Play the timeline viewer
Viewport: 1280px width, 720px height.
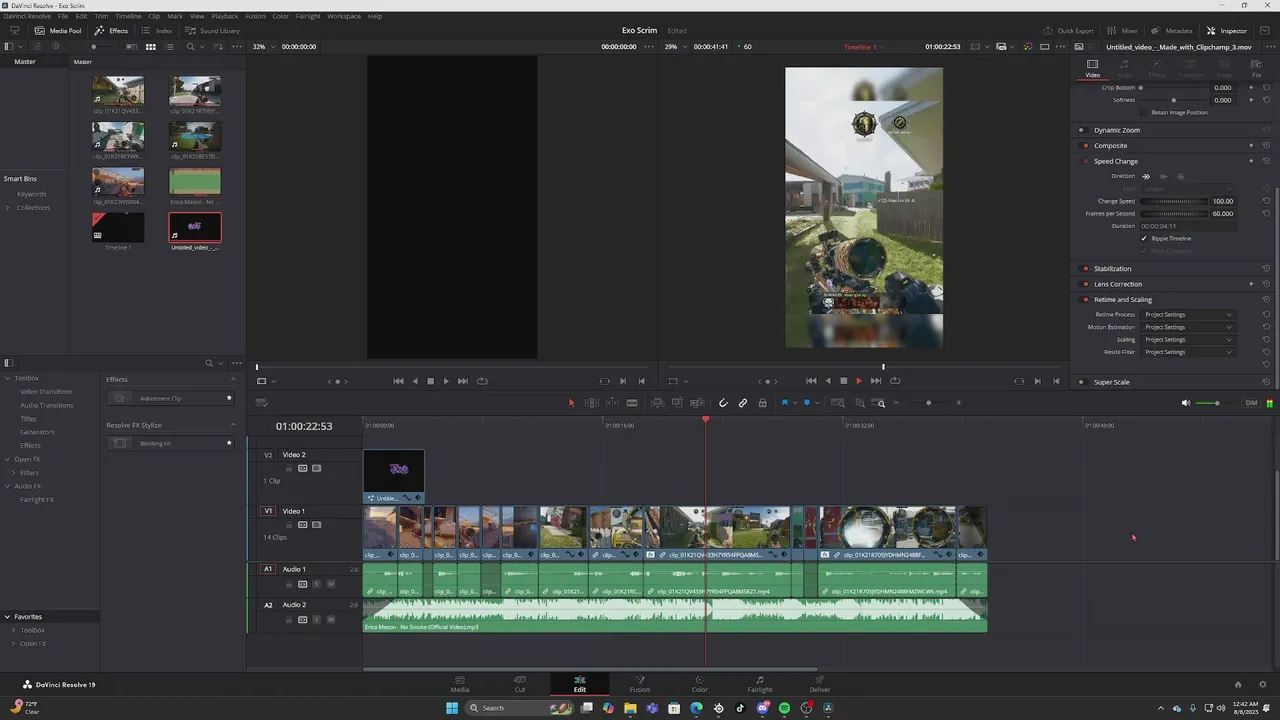[x=859, y=381]
